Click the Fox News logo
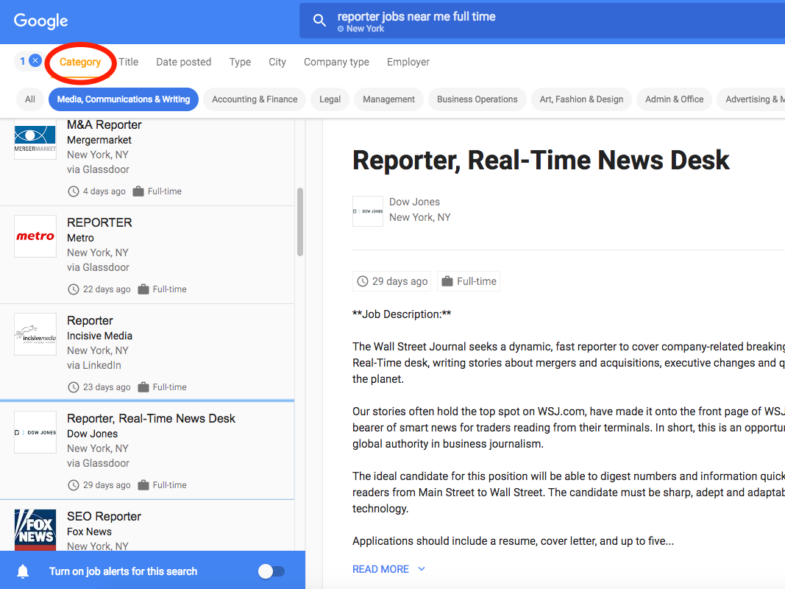The image size is (785, 589). coord(35,530)
